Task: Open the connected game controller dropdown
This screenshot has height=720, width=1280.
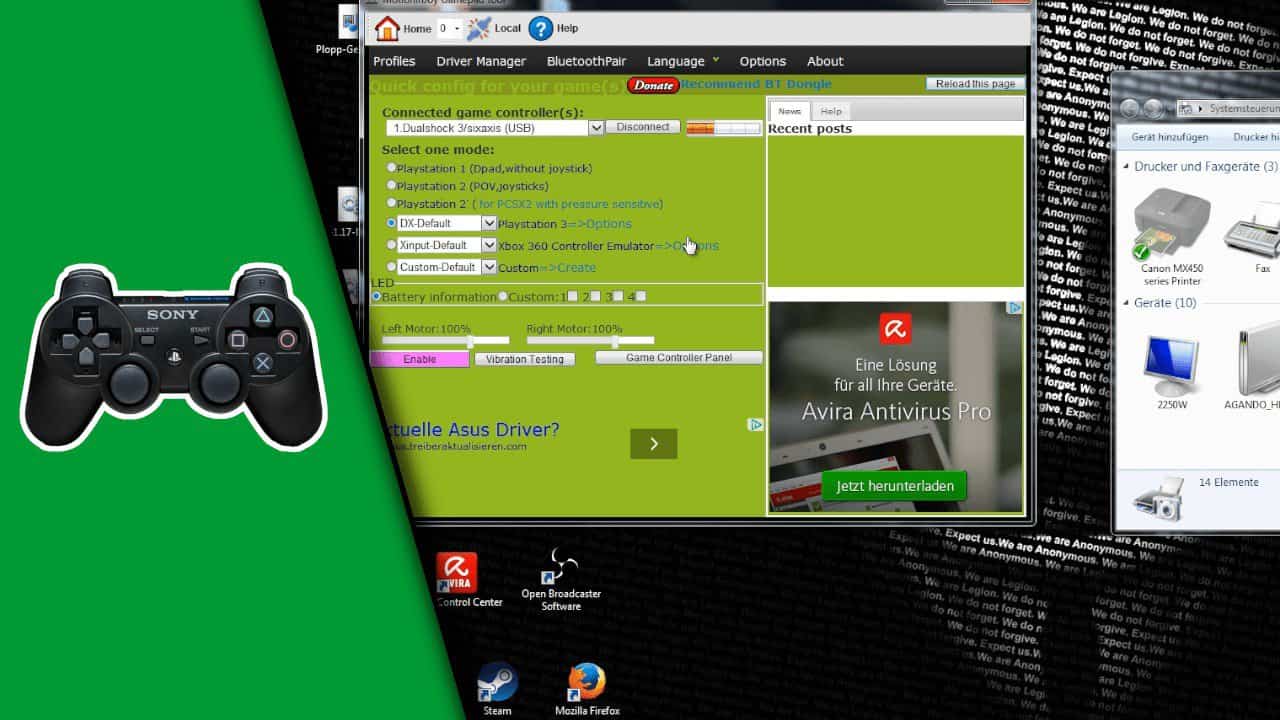Action: tap(596, 128)
